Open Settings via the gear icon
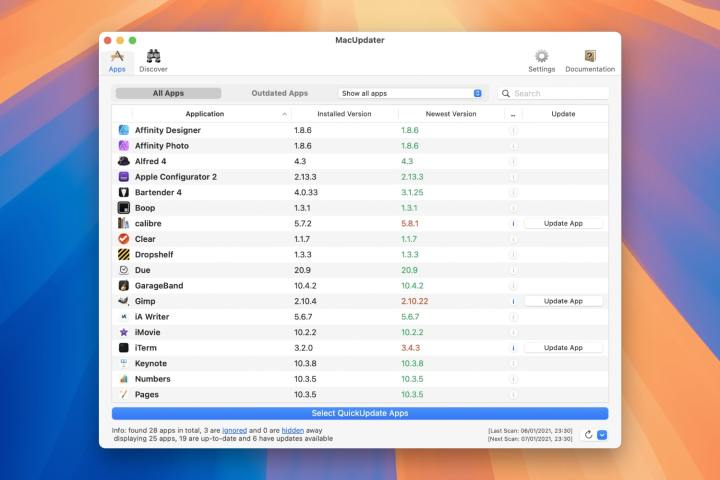The height and width of the screenshot is (480, 720). [x=541, y=60]
